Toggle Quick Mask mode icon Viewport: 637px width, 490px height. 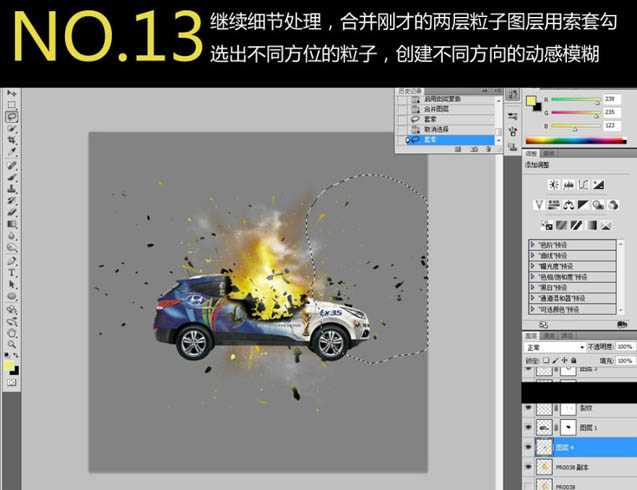tap(11, 382)
